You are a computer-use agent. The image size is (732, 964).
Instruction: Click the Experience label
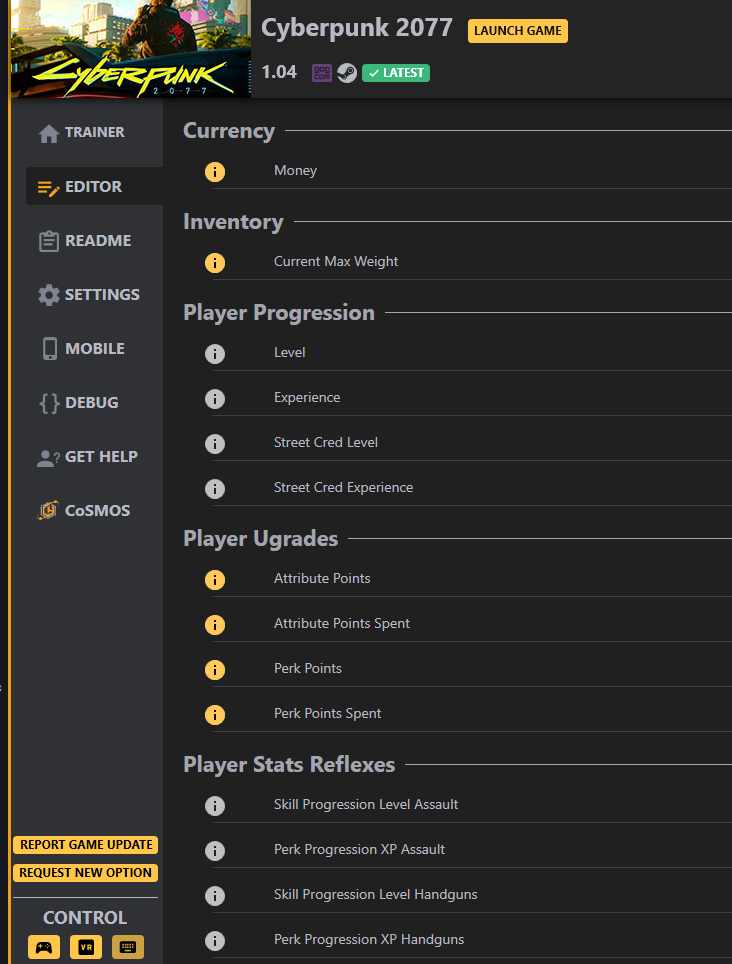point(307,398)
